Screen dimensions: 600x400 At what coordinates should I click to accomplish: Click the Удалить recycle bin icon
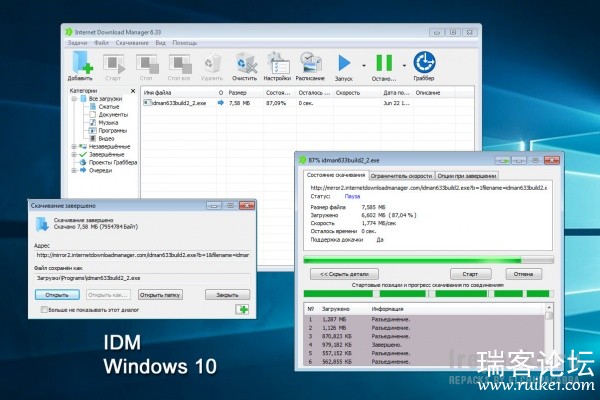coord(212,64)
